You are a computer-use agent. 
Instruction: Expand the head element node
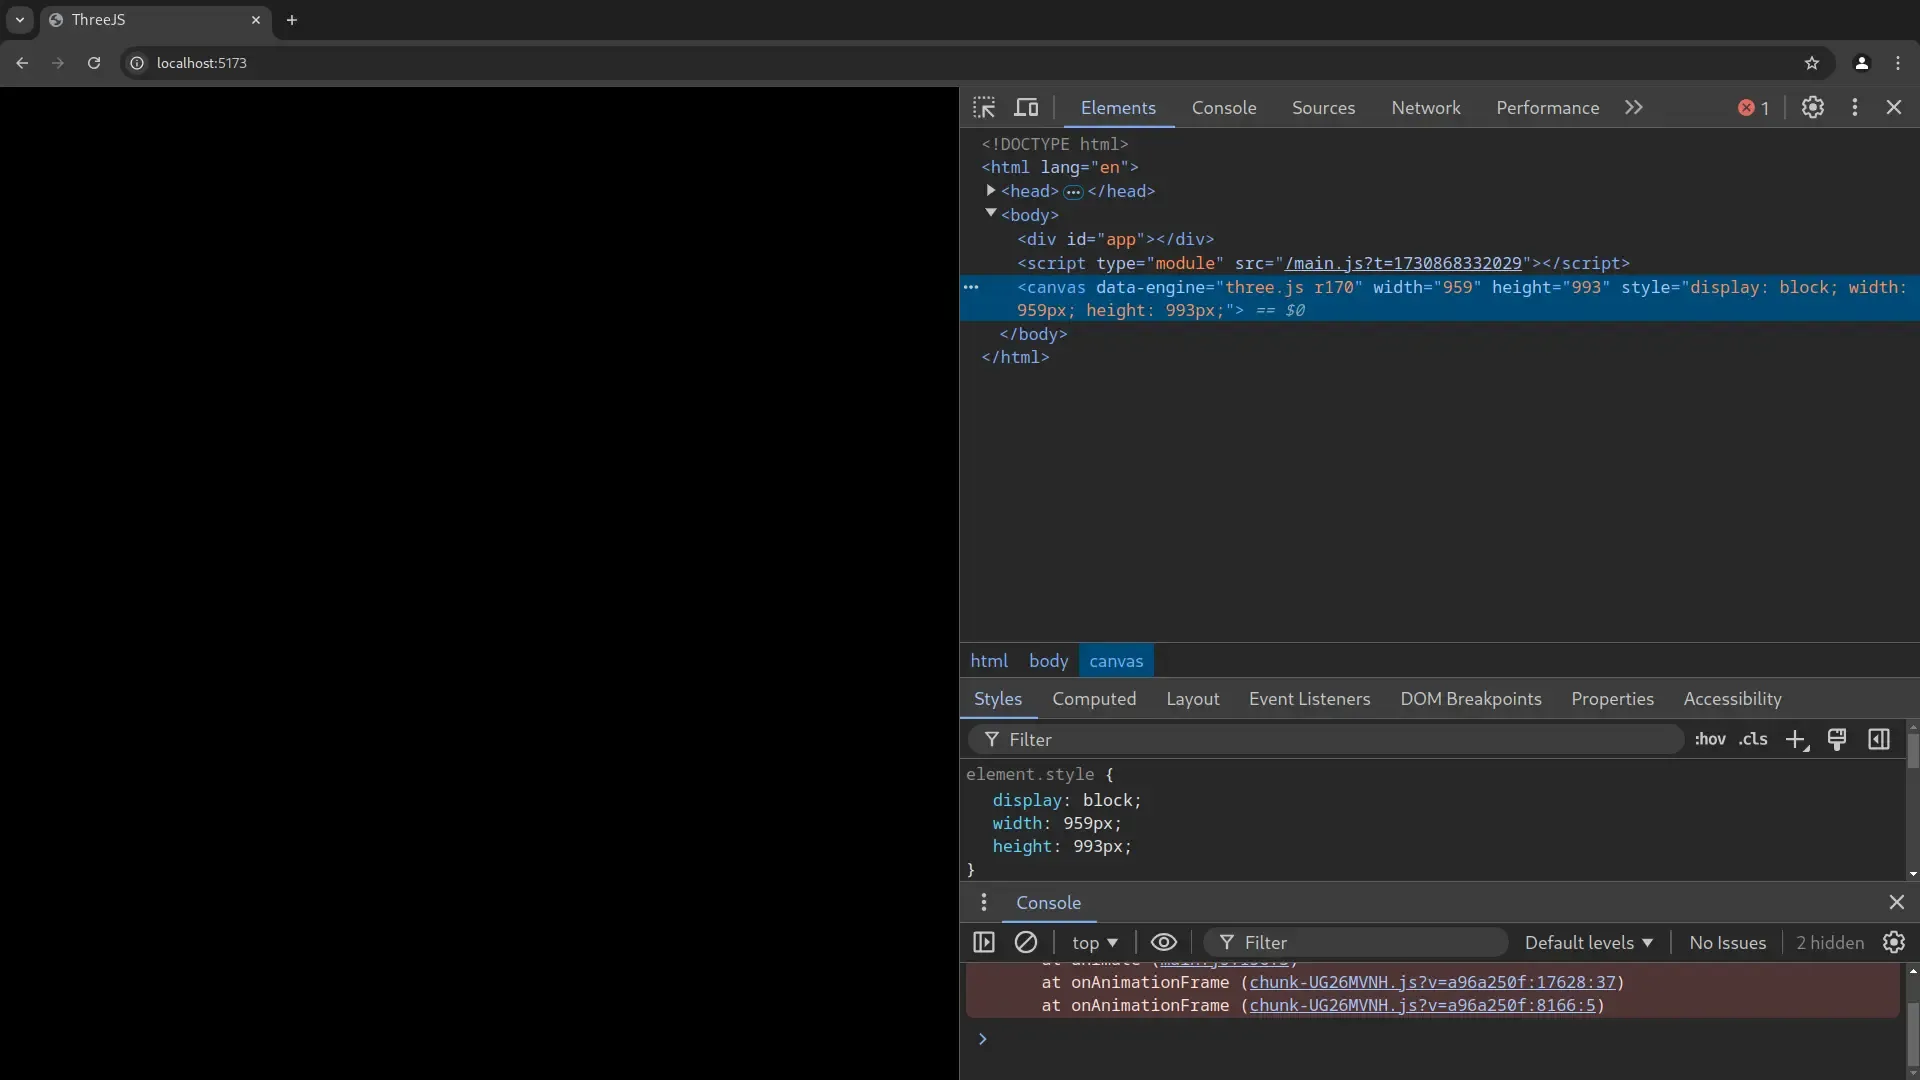[x=991, y=191]
